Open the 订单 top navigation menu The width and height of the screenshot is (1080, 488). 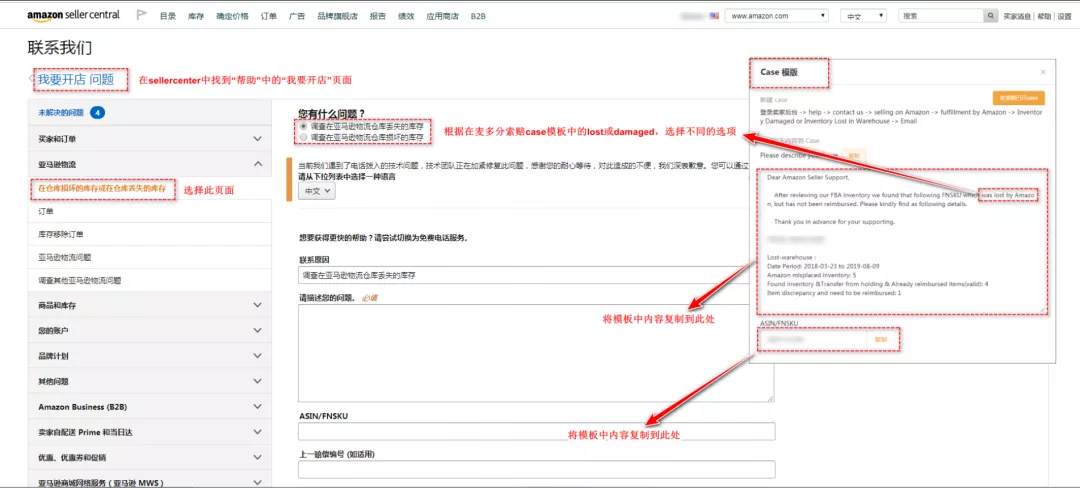[269, 16]
